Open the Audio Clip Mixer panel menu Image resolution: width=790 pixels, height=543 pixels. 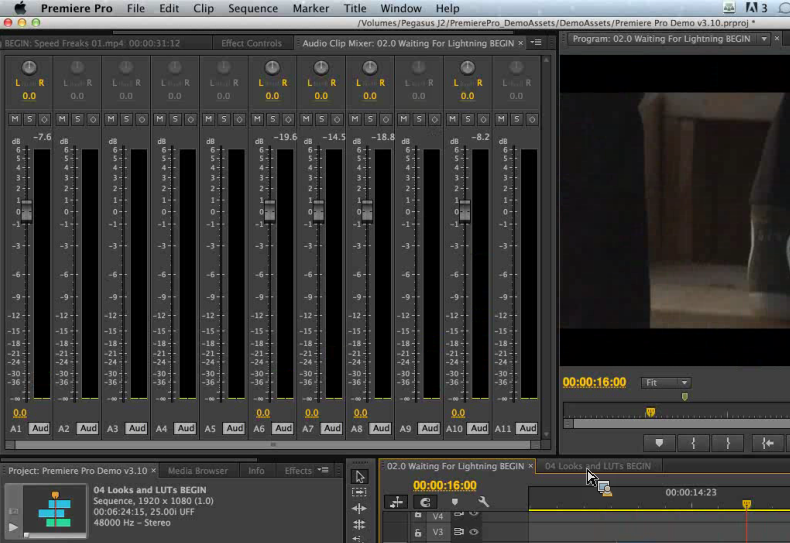click(x=537, y=43)
